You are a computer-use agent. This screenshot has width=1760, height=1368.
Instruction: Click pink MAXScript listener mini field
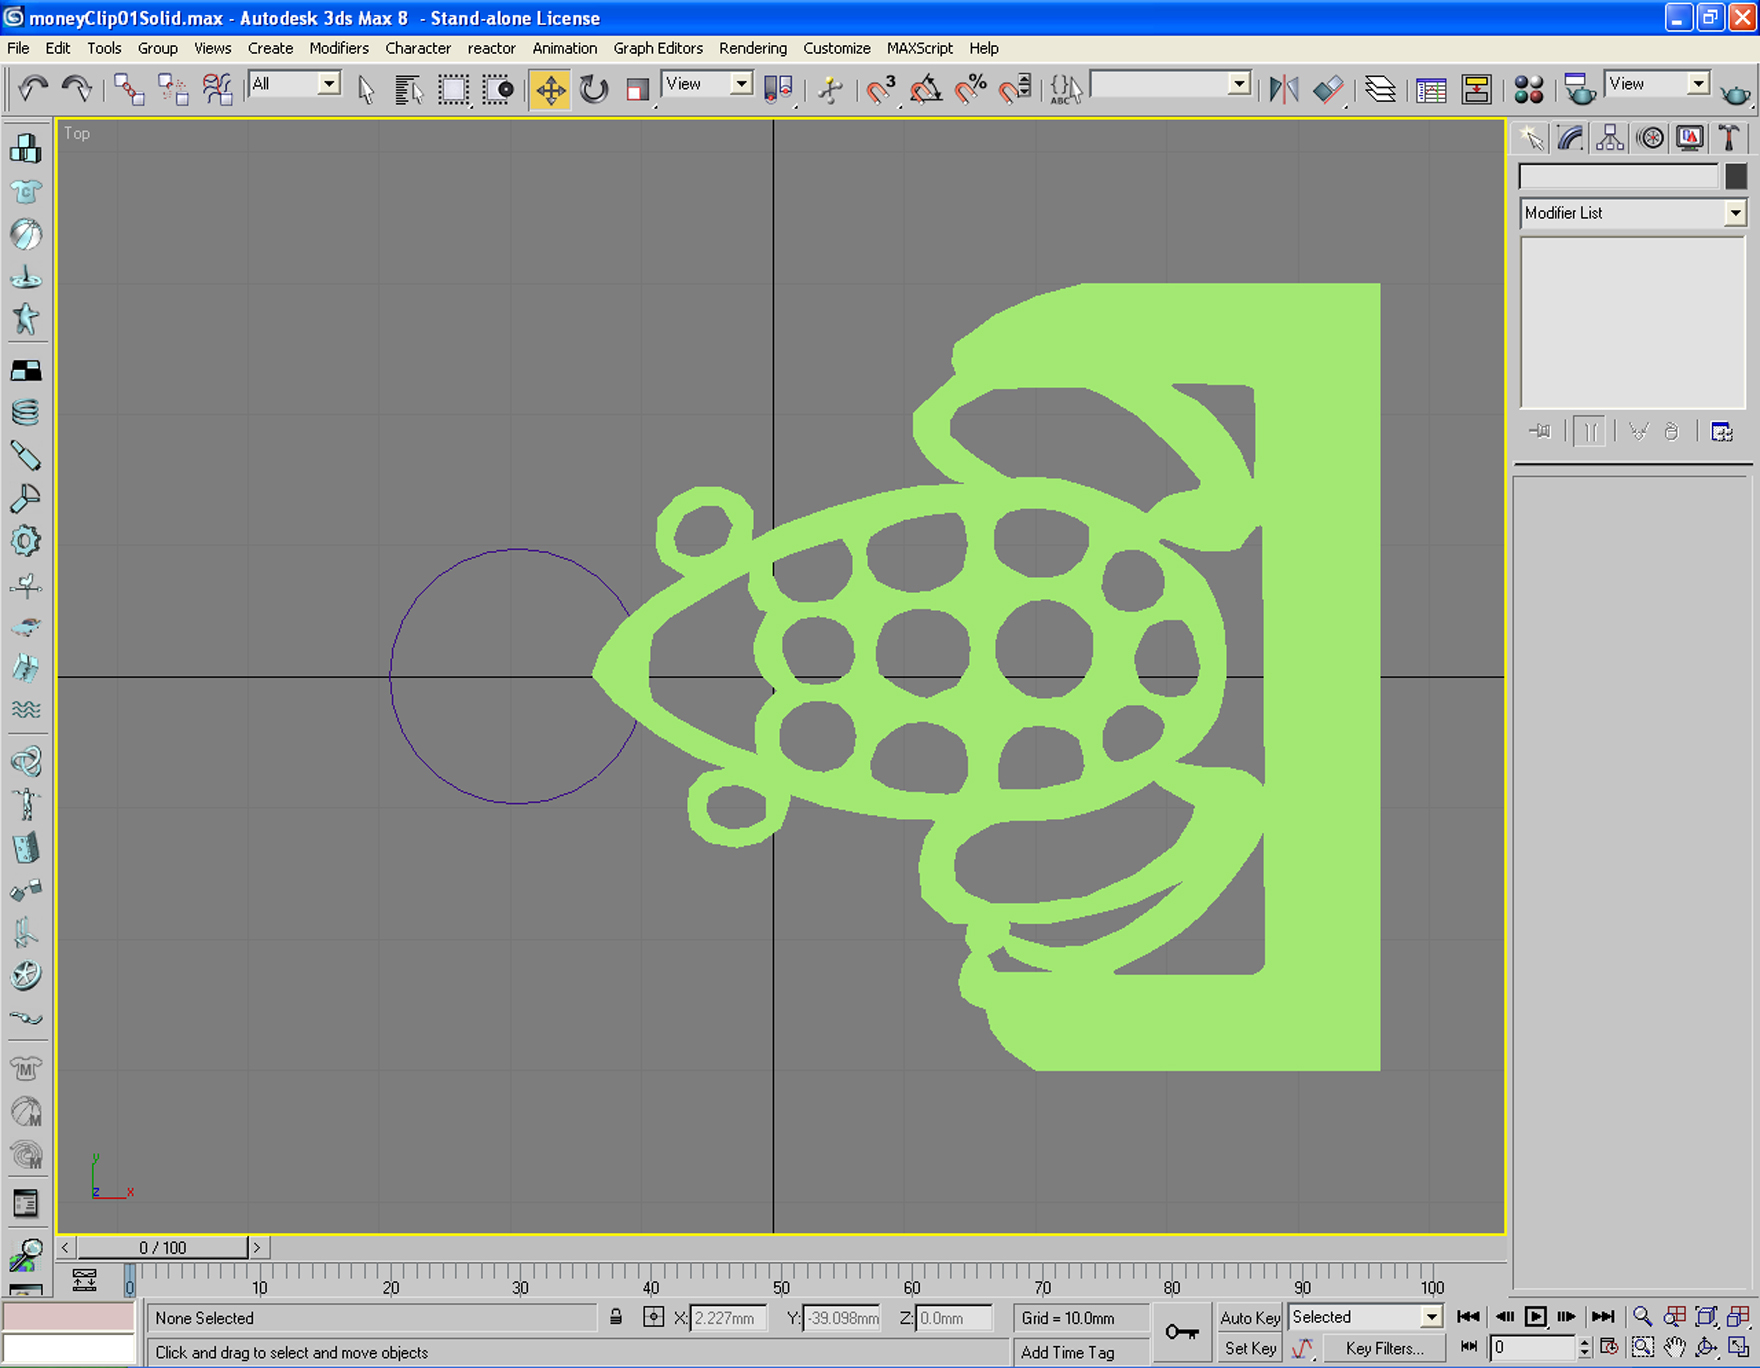tap(68, 1317)
